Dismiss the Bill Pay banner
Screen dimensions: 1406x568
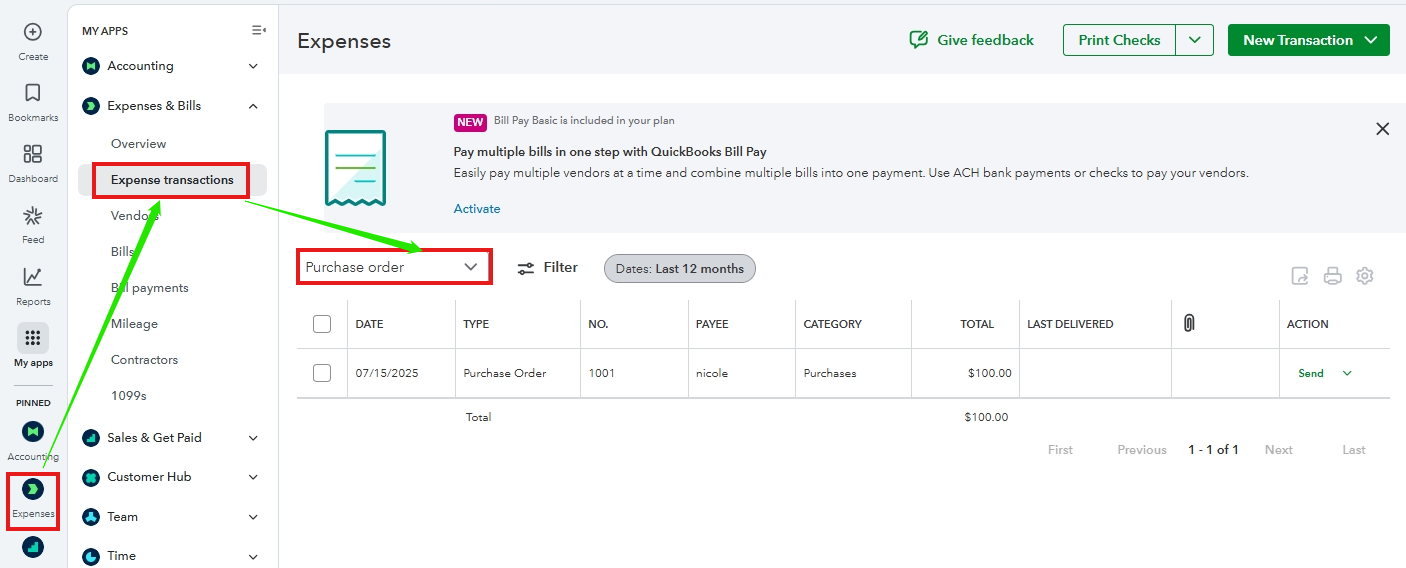pos(1382,129)
